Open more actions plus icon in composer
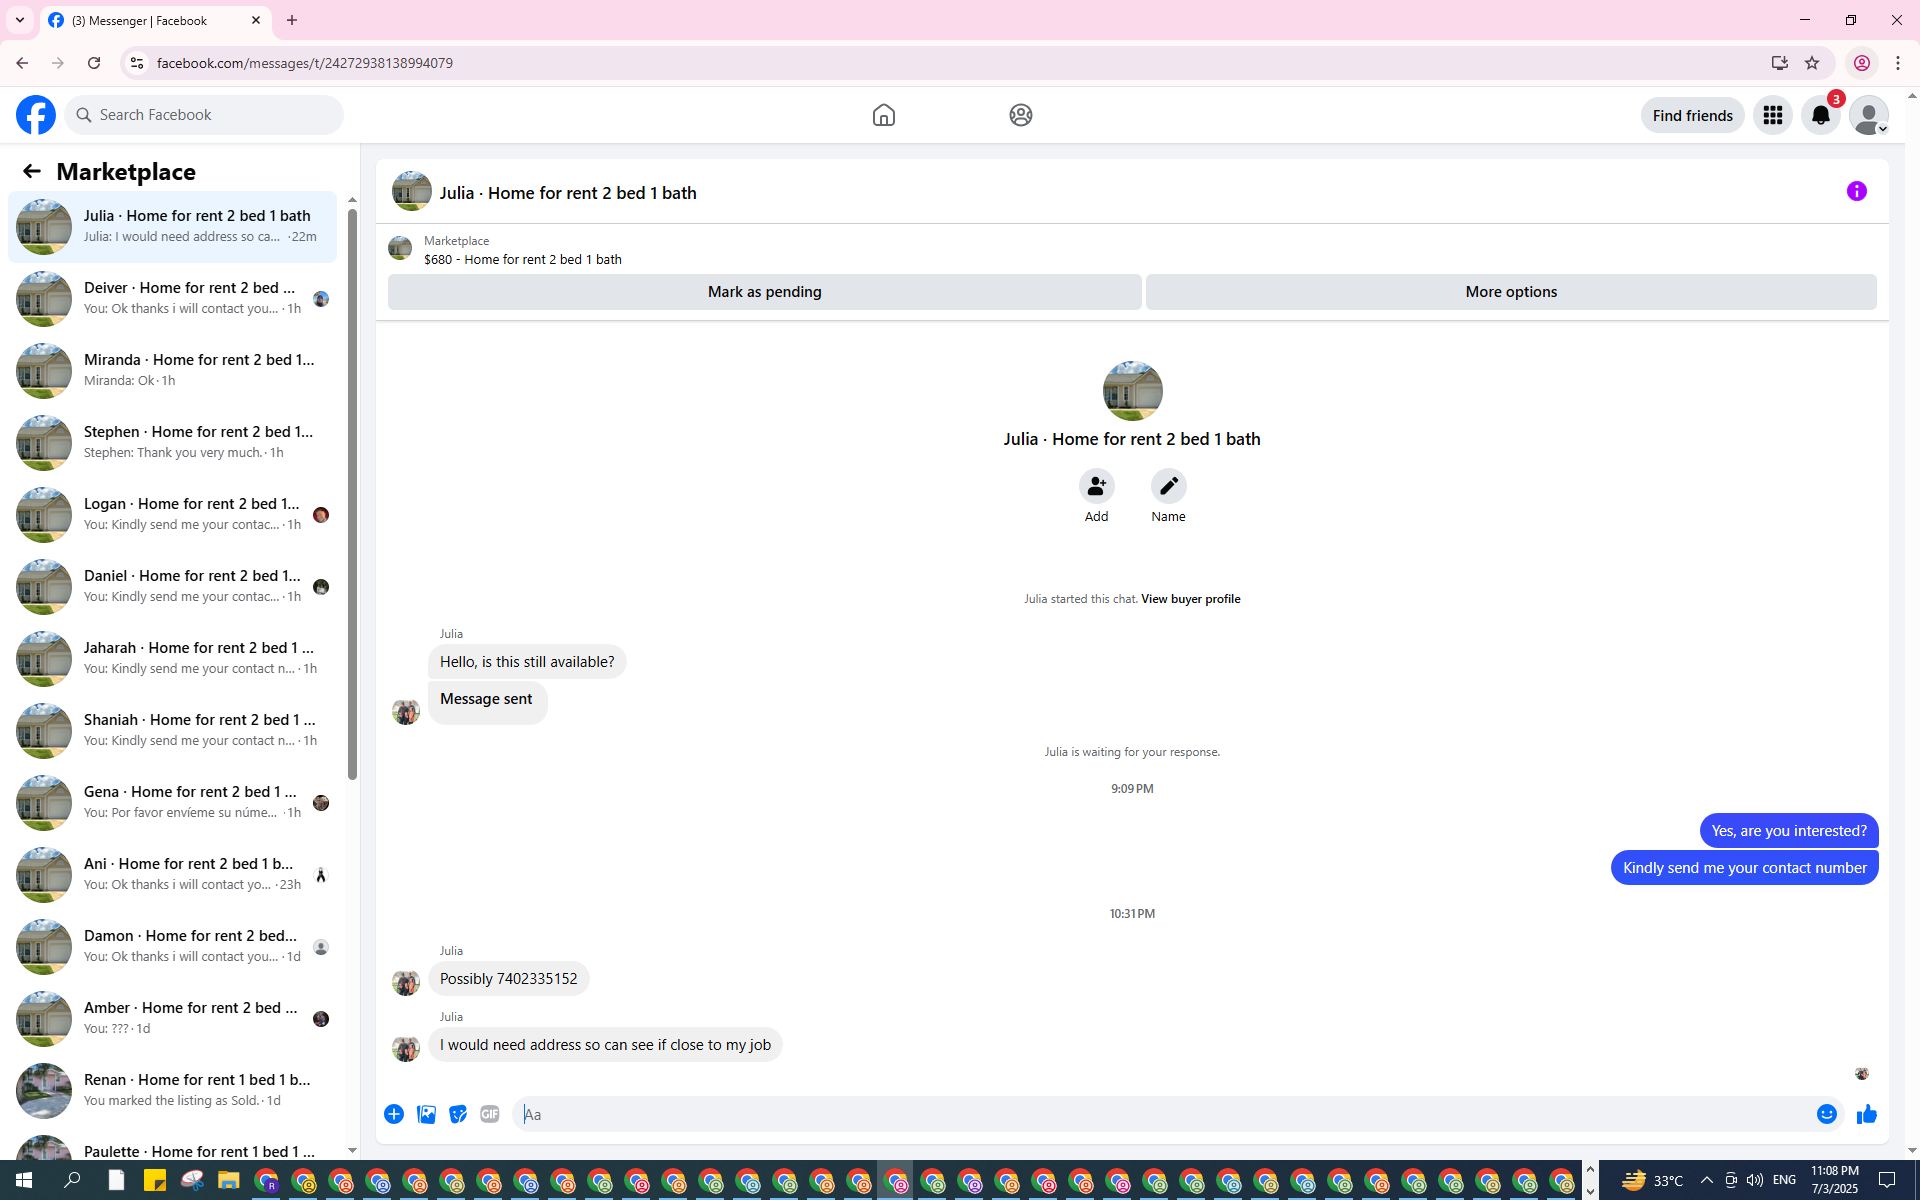This screenshot has width=1920, height=1200. [x=394, y=1114]
